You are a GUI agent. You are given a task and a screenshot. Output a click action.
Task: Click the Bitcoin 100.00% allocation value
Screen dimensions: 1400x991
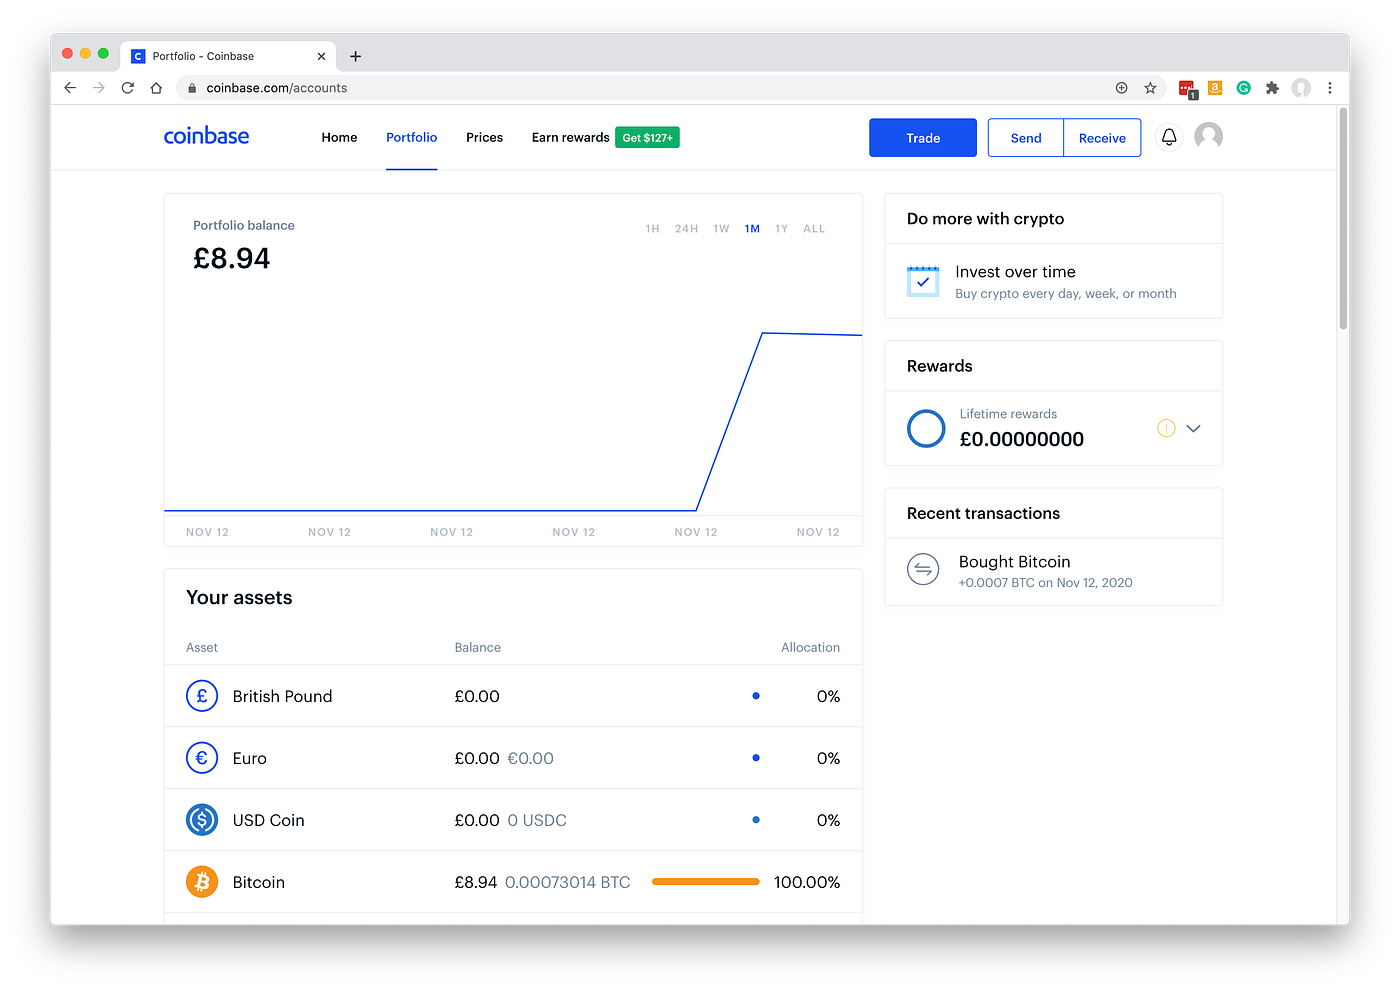pyautogui.click(x=806, y=882)
